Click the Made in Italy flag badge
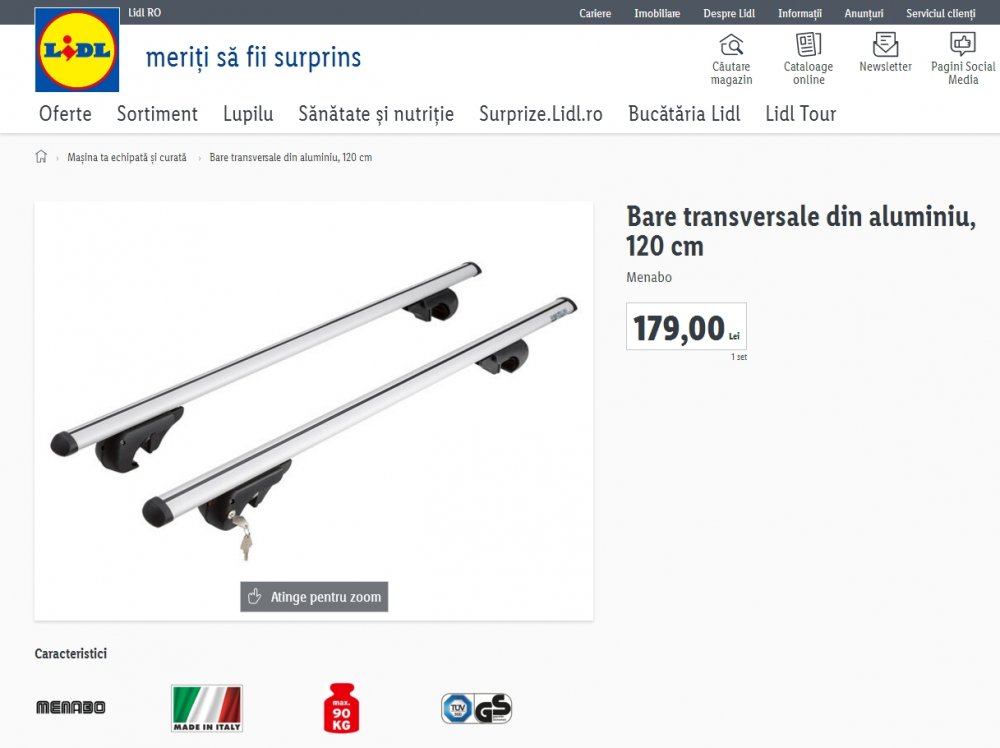 coord(207,708)
